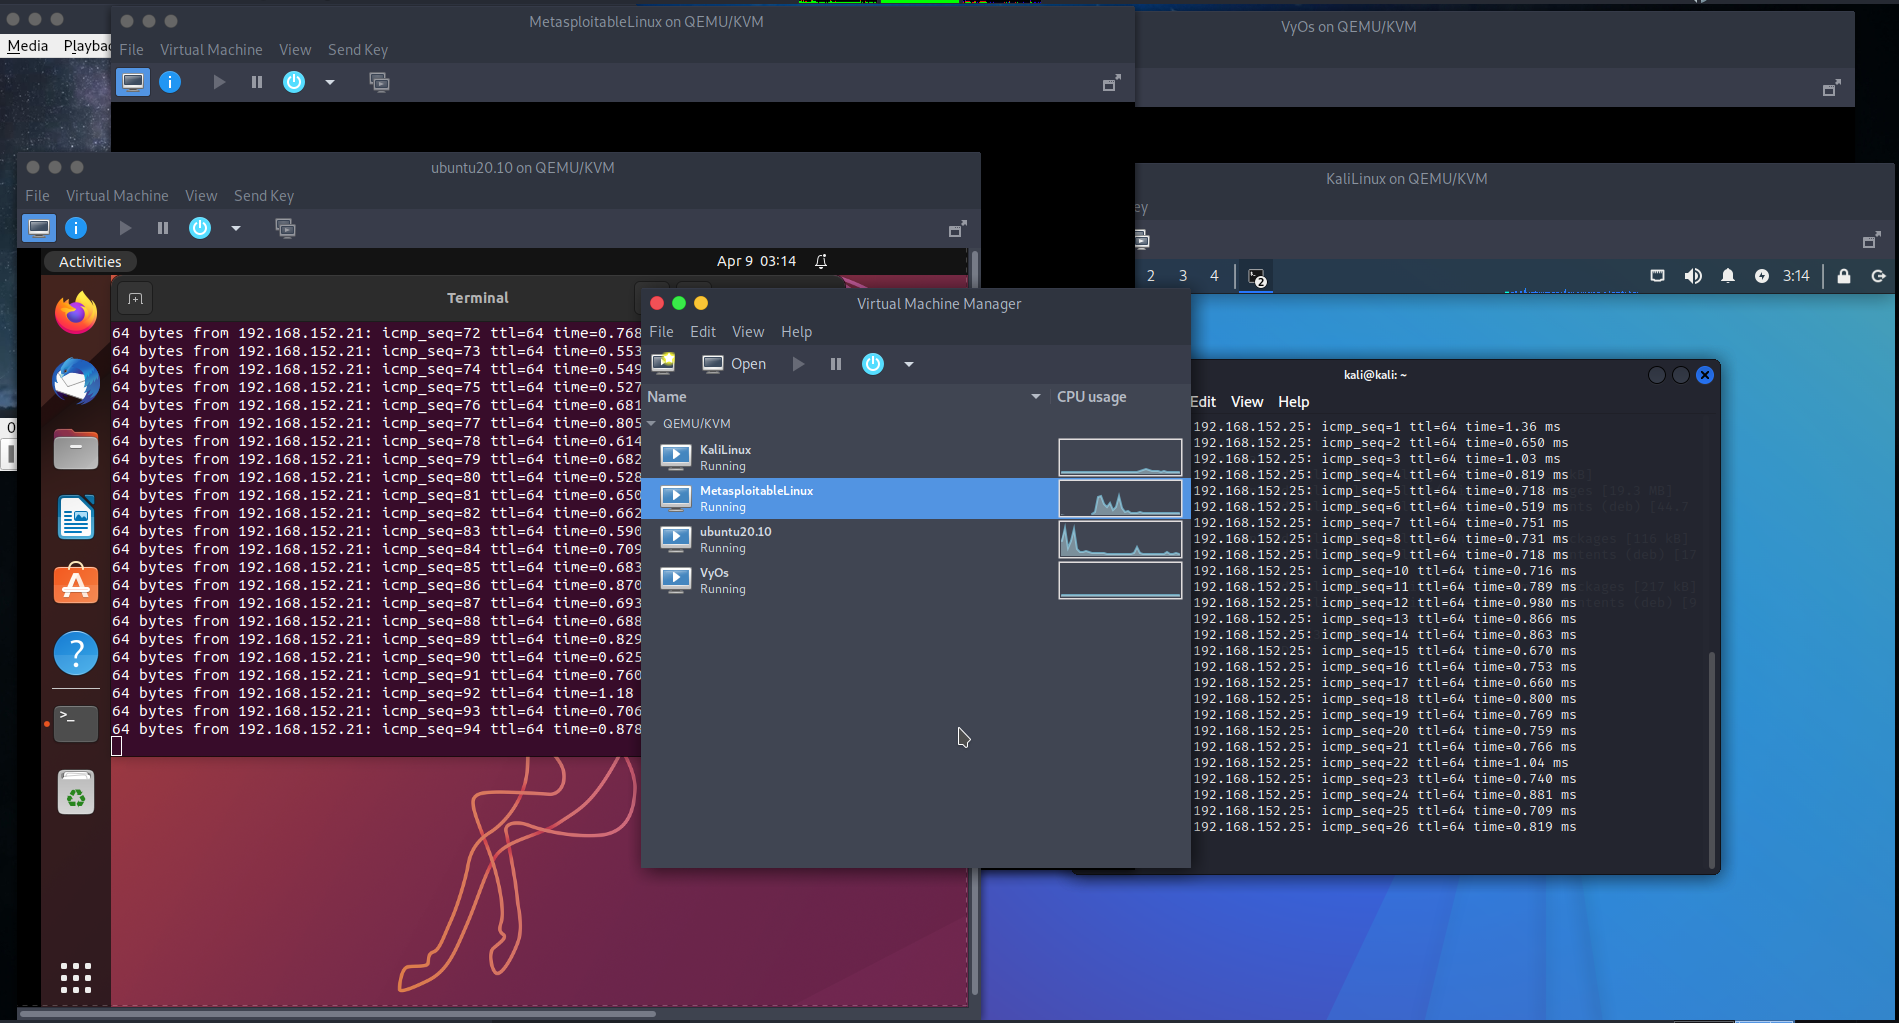Click the Open button in Virtual Machine Manager
The width and height of the screenshot is (1899, 1023).
(734, 364)
